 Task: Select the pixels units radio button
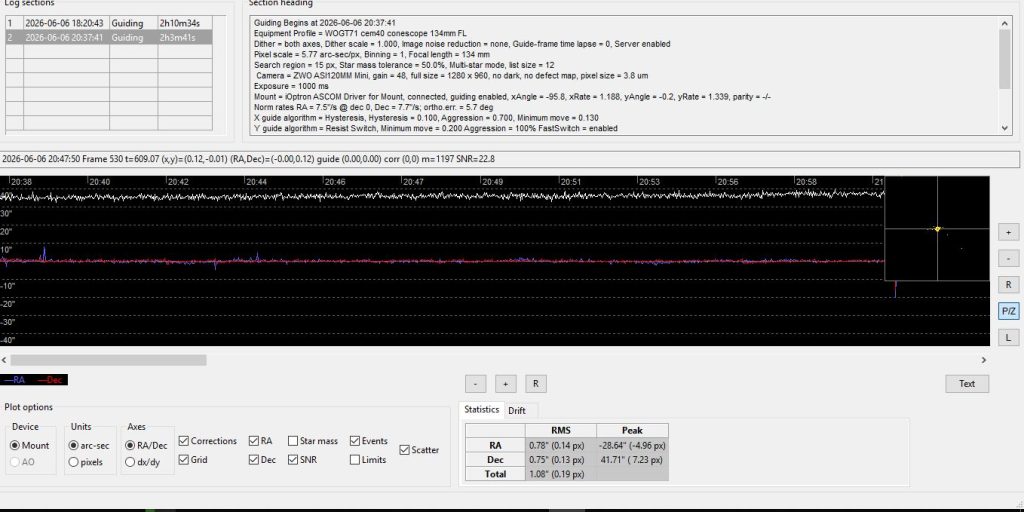74,462
